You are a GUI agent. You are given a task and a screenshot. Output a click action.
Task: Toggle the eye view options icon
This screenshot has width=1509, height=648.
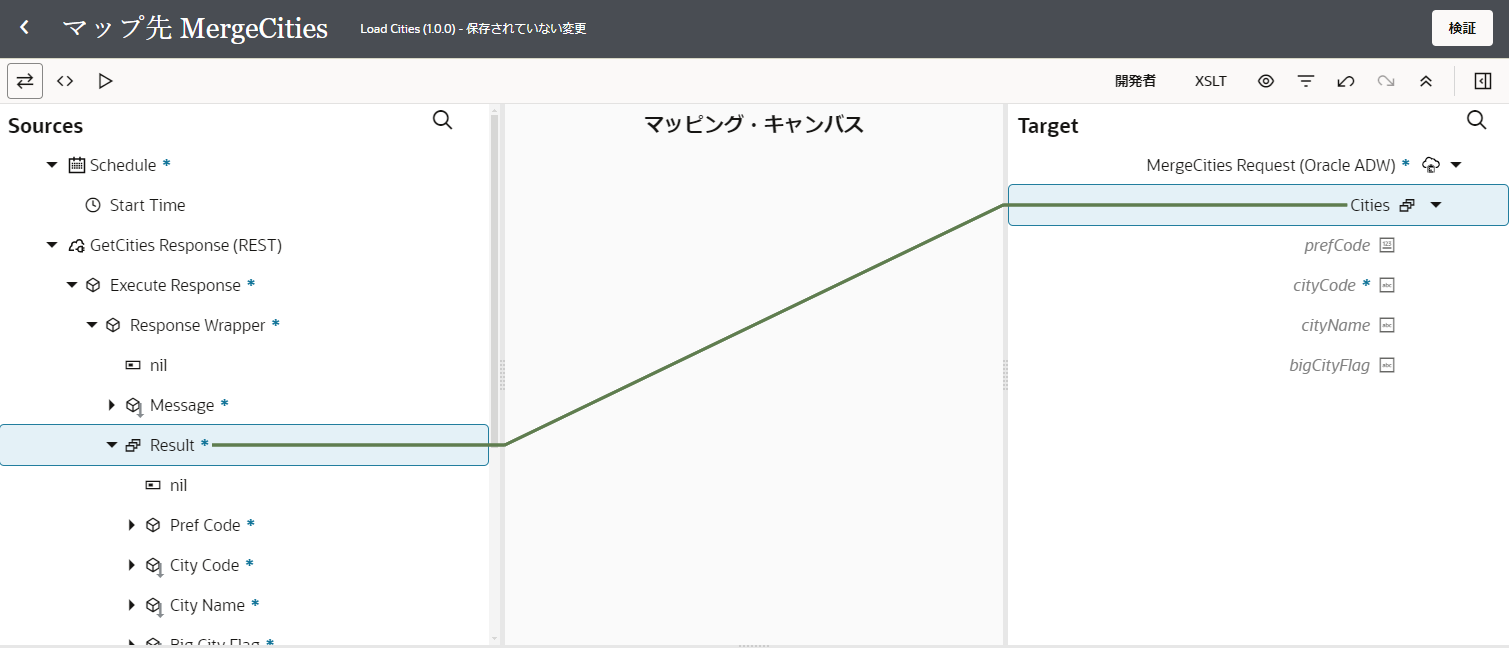coord(1266,81)
